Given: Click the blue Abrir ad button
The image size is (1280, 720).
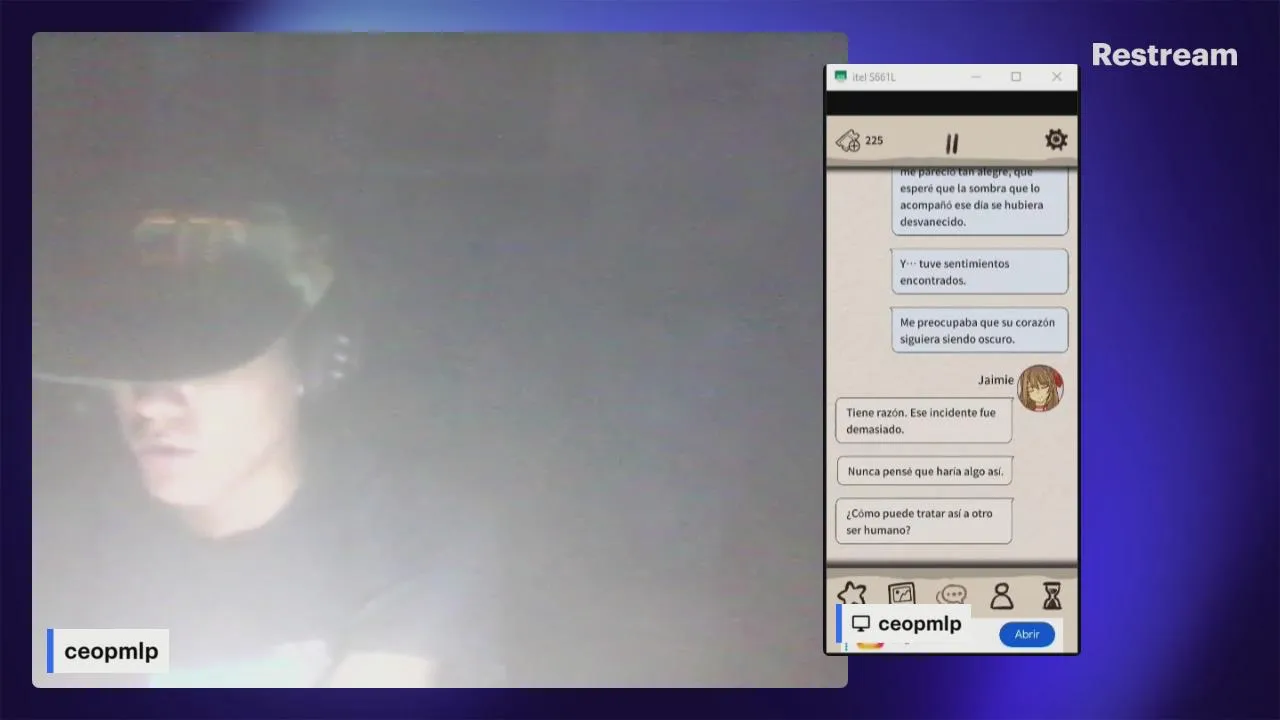Looking at the screenshot, I should coord(1027,634).
